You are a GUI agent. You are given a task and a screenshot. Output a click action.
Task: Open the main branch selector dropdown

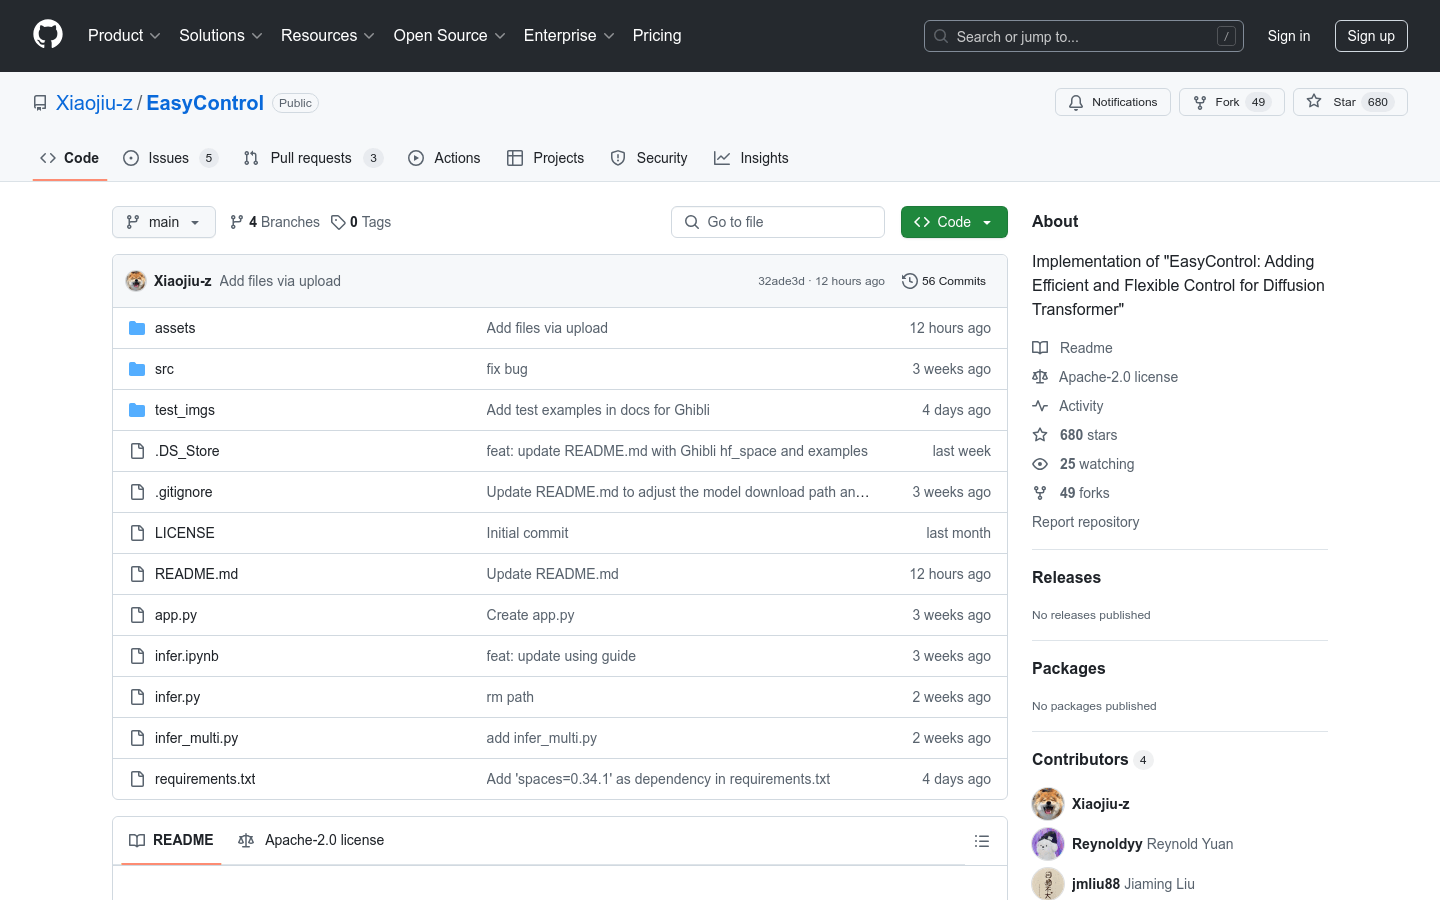click(x=164, y=222)
